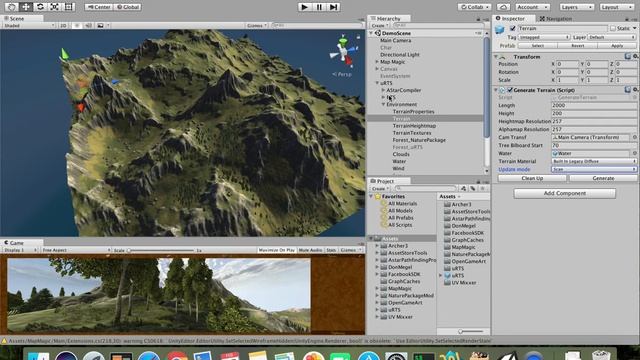Image resolution: width=640 pixels, height=360 pixels.
Task: Select the Hand tool in toolbar
Action: [x=11, y=7]
